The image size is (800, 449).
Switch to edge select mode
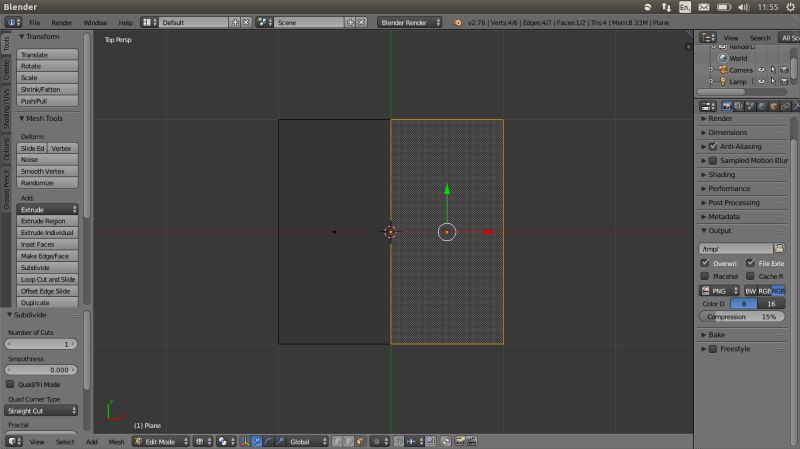(x=349, y=441)
